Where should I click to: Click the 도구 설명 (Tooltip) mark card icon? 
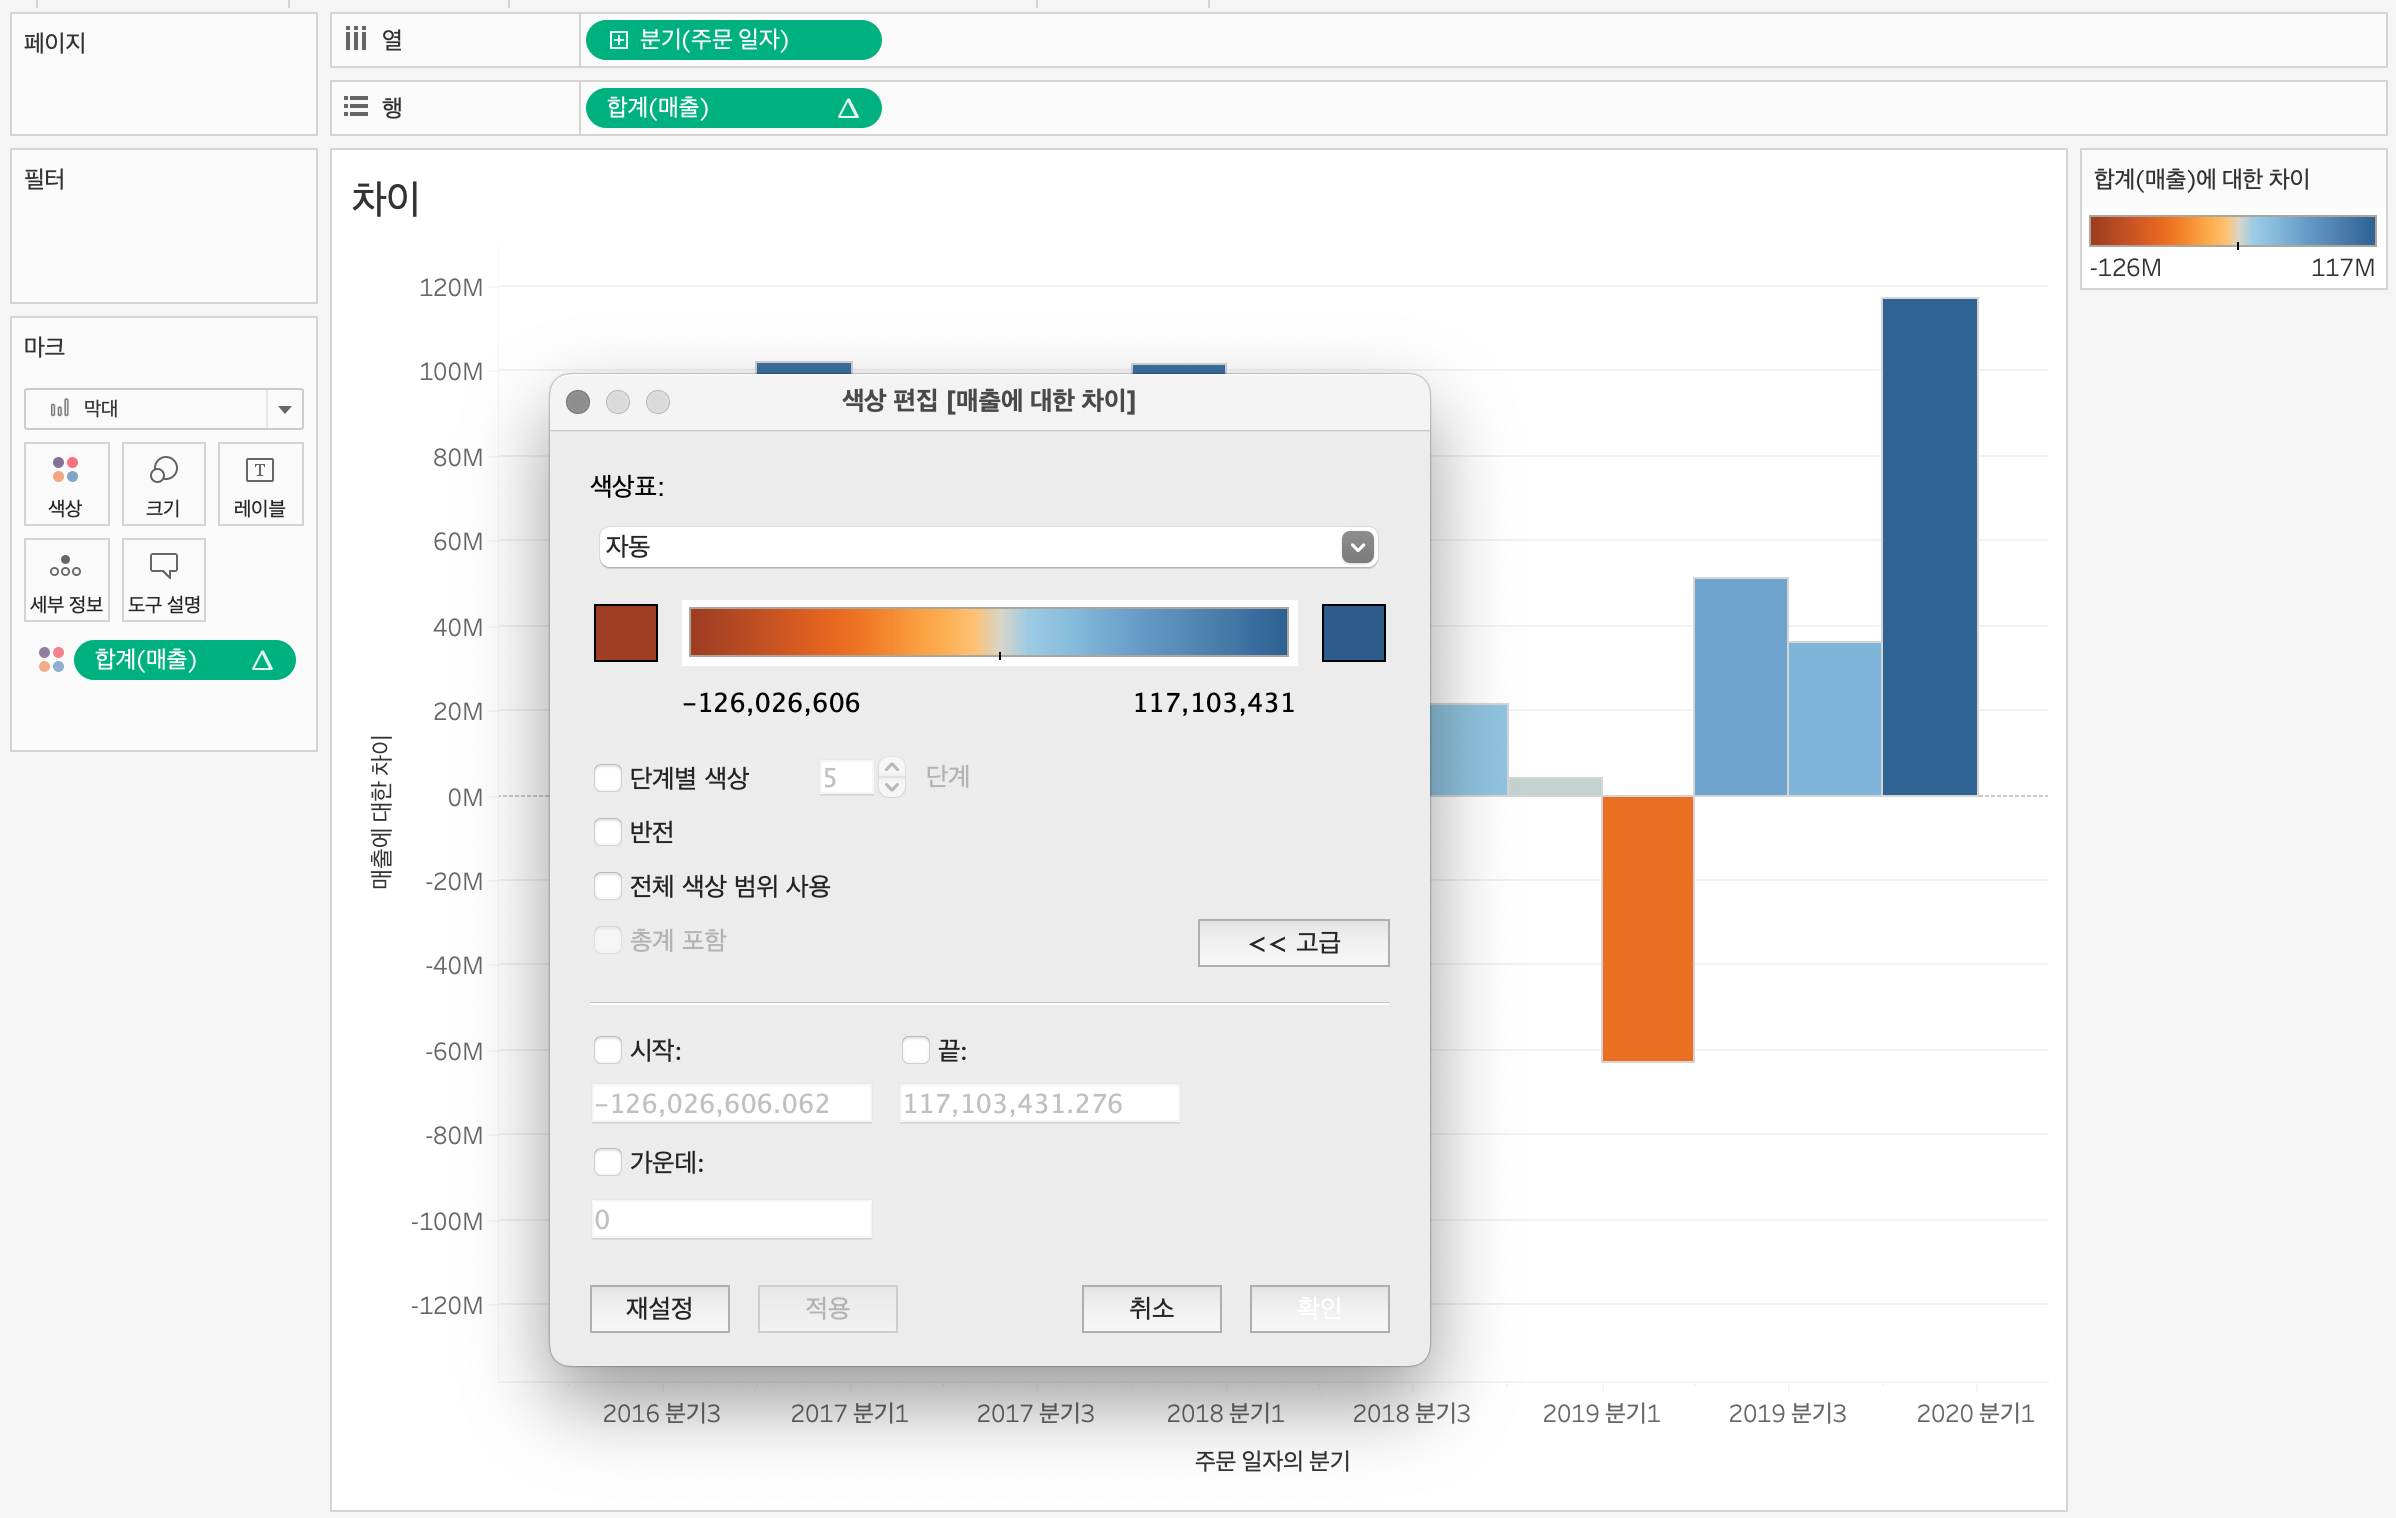coord(163,579)
